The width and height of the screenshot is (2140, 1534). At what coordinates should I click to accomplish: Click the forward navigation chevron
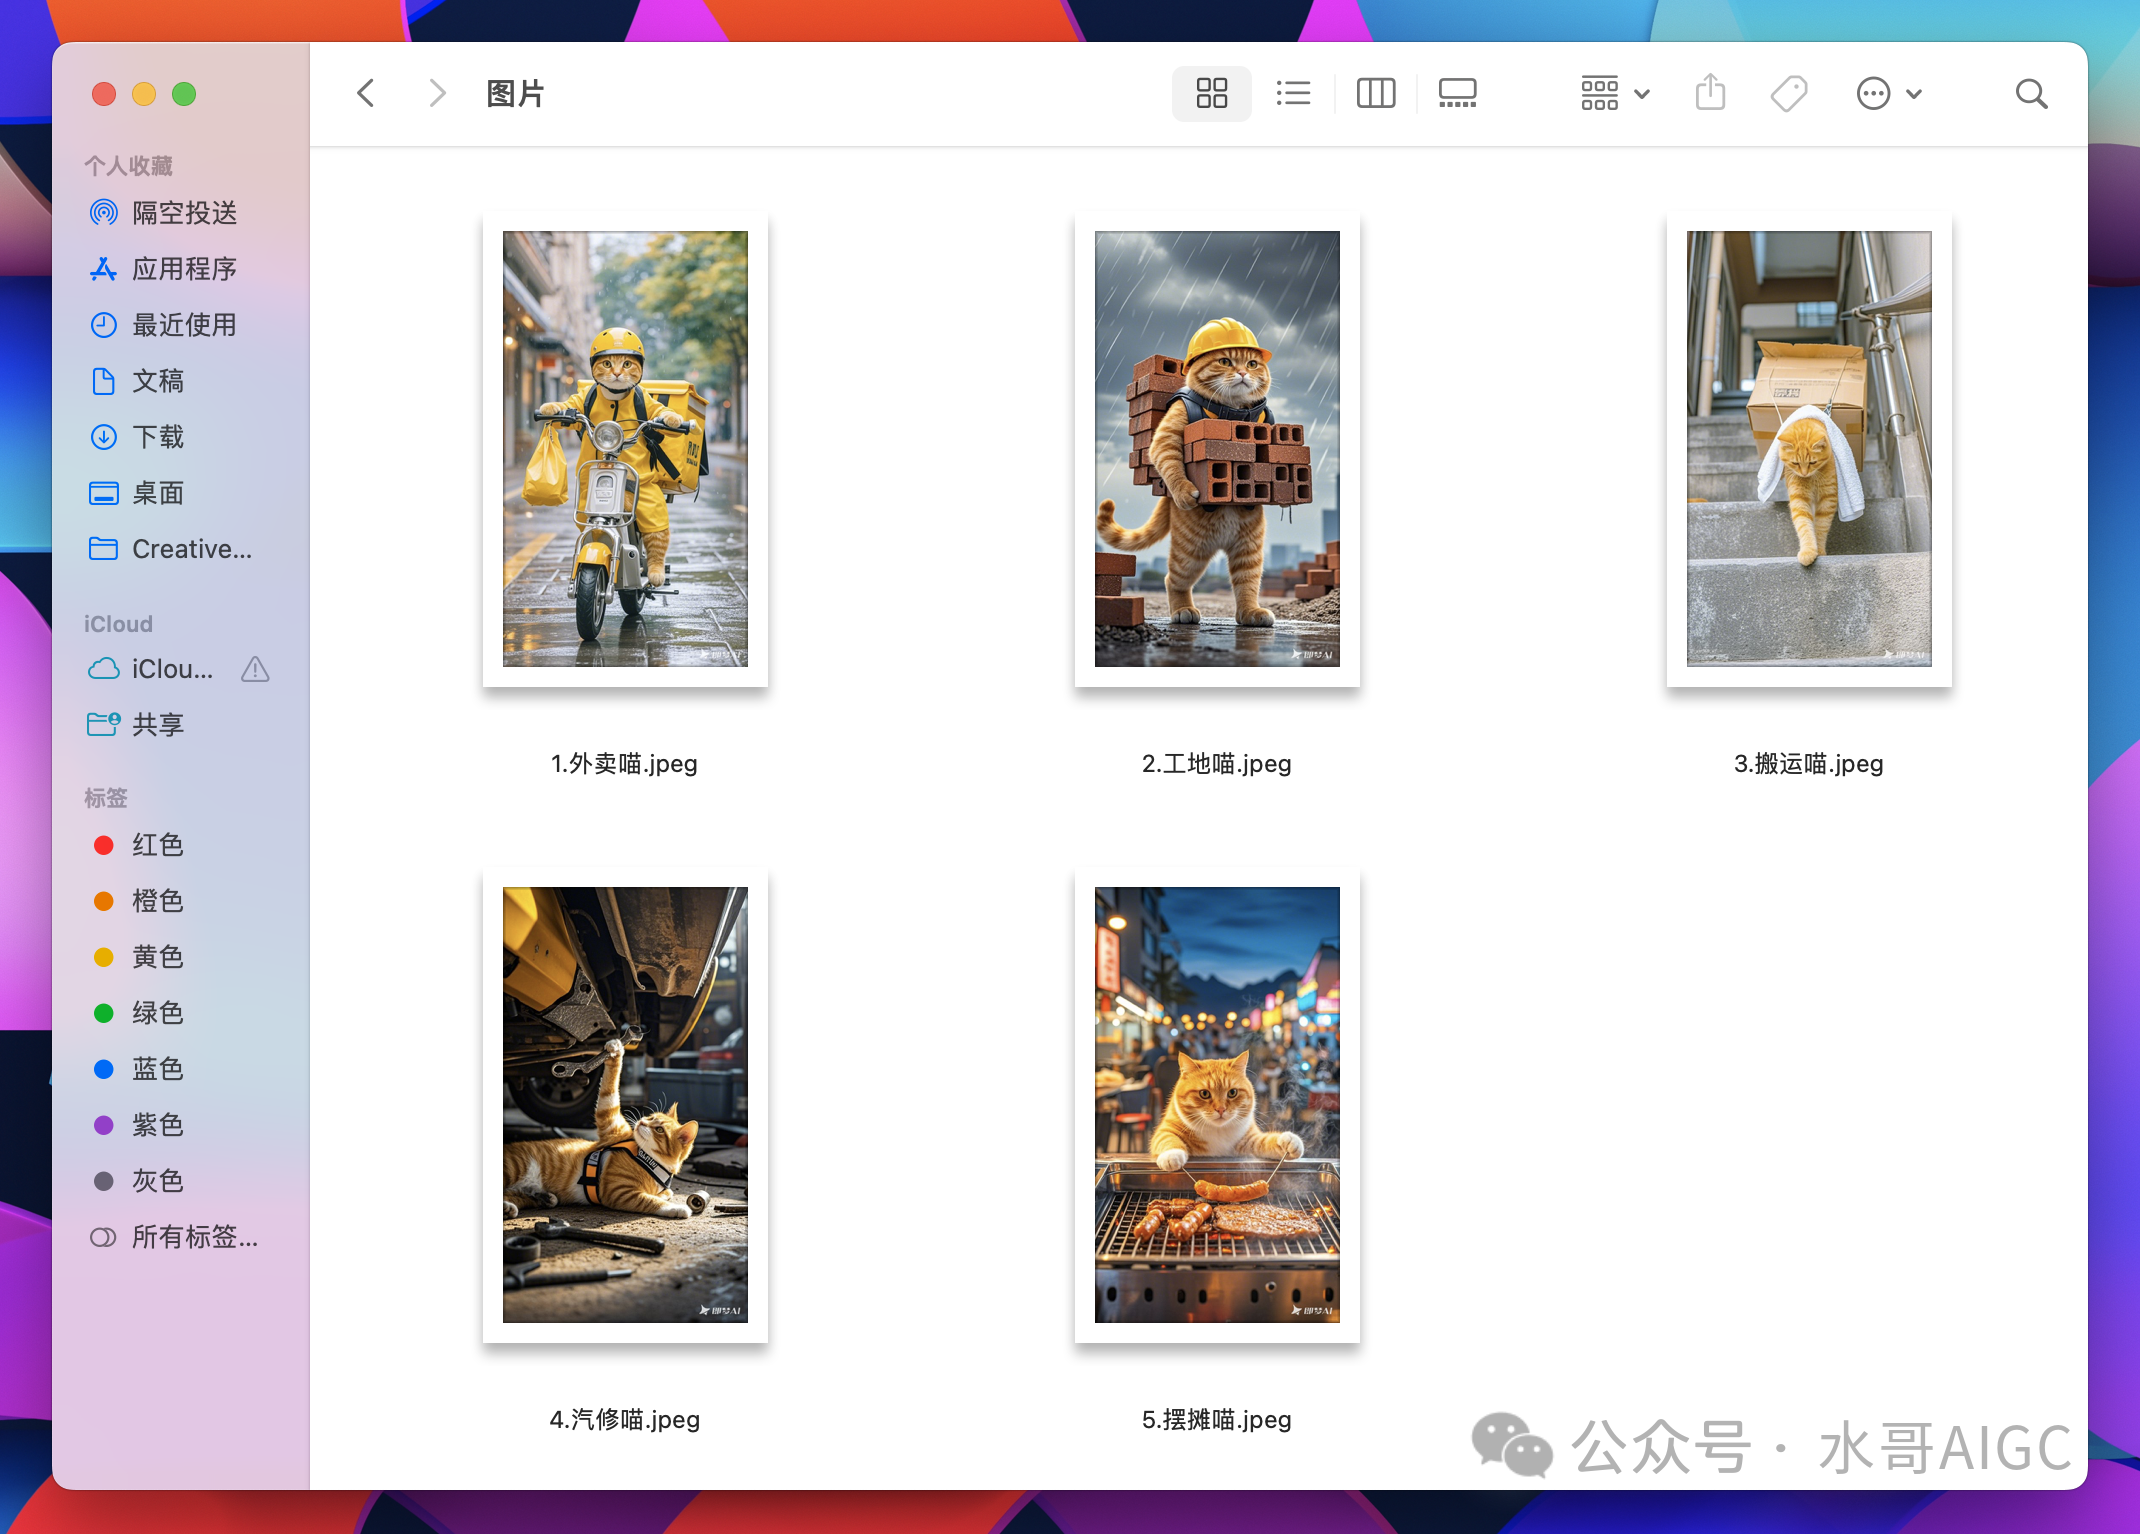[x=436, y=94]
